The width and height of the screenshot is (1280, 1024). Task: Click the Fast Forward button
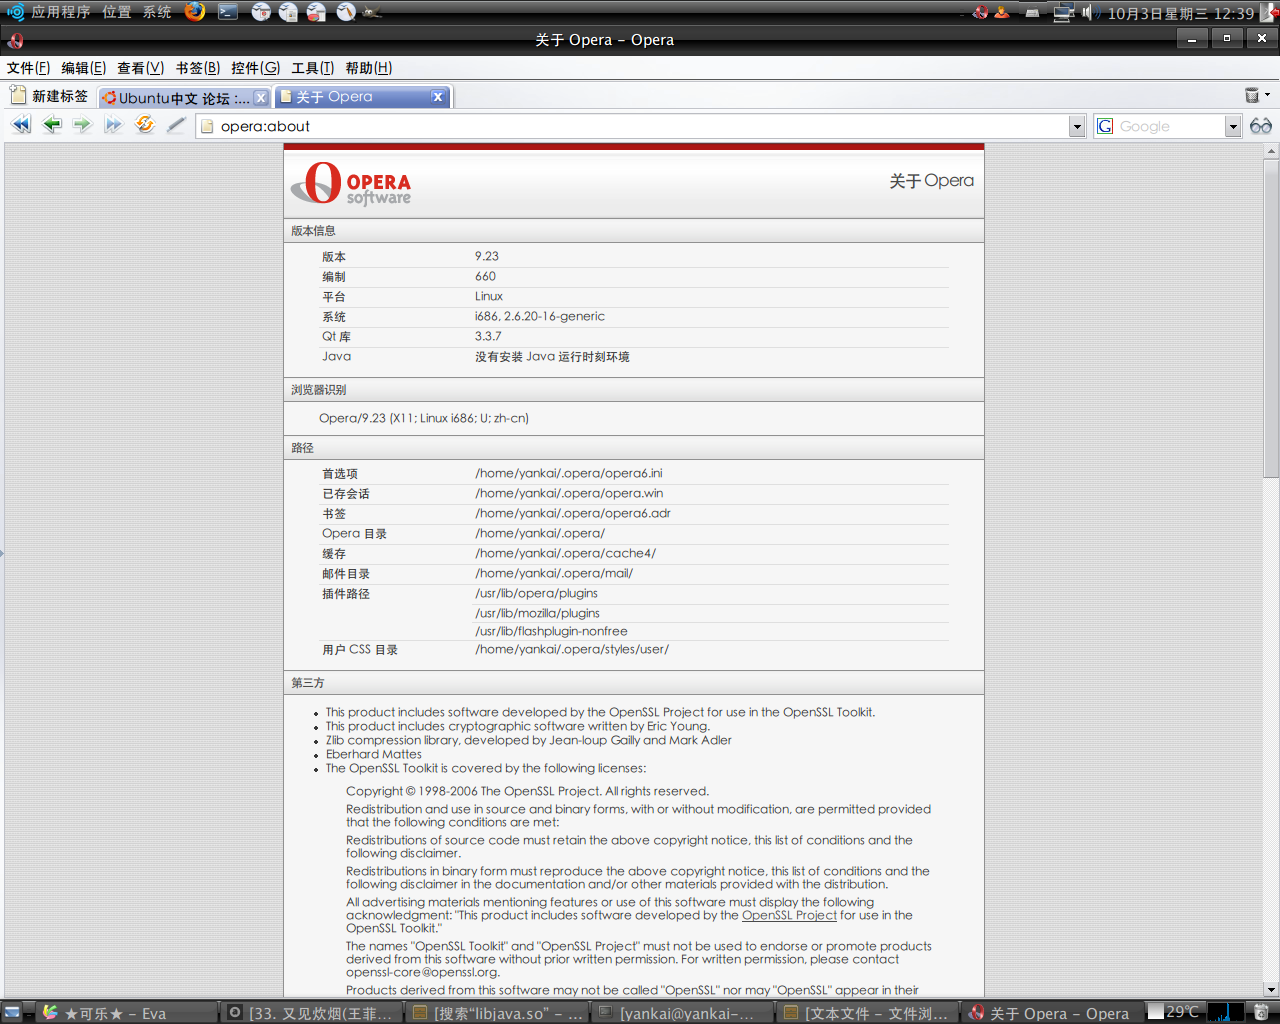(113, 125)
